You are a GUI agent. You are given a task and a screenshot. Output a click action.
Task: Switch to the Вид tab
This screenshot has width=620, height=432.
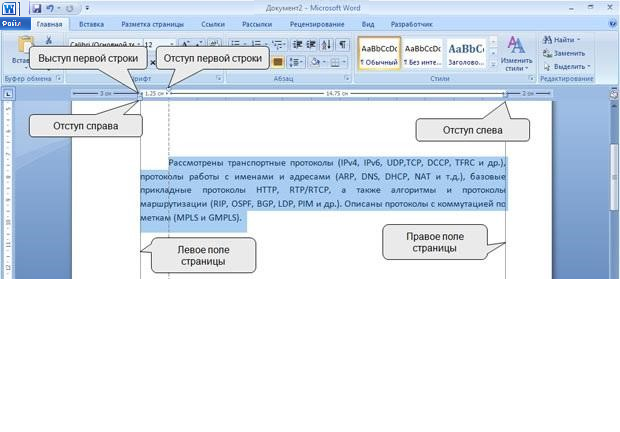pyautogui.click(x=368, y=24)
